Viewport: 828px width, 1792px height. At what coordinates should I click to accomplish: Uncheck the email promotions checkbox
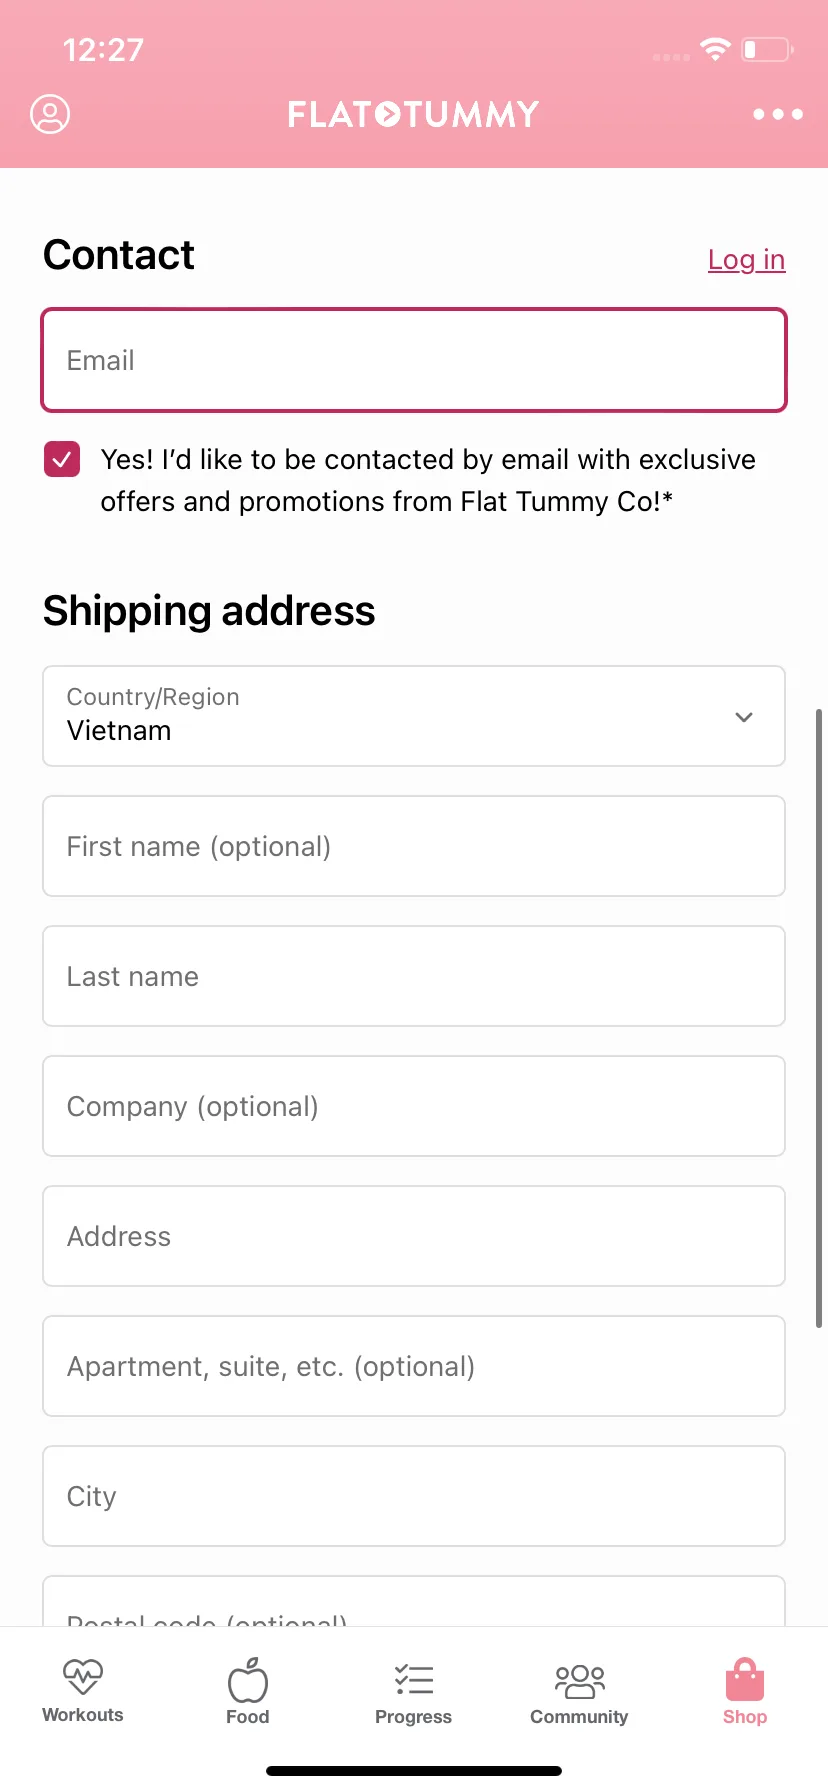point(62,459)
